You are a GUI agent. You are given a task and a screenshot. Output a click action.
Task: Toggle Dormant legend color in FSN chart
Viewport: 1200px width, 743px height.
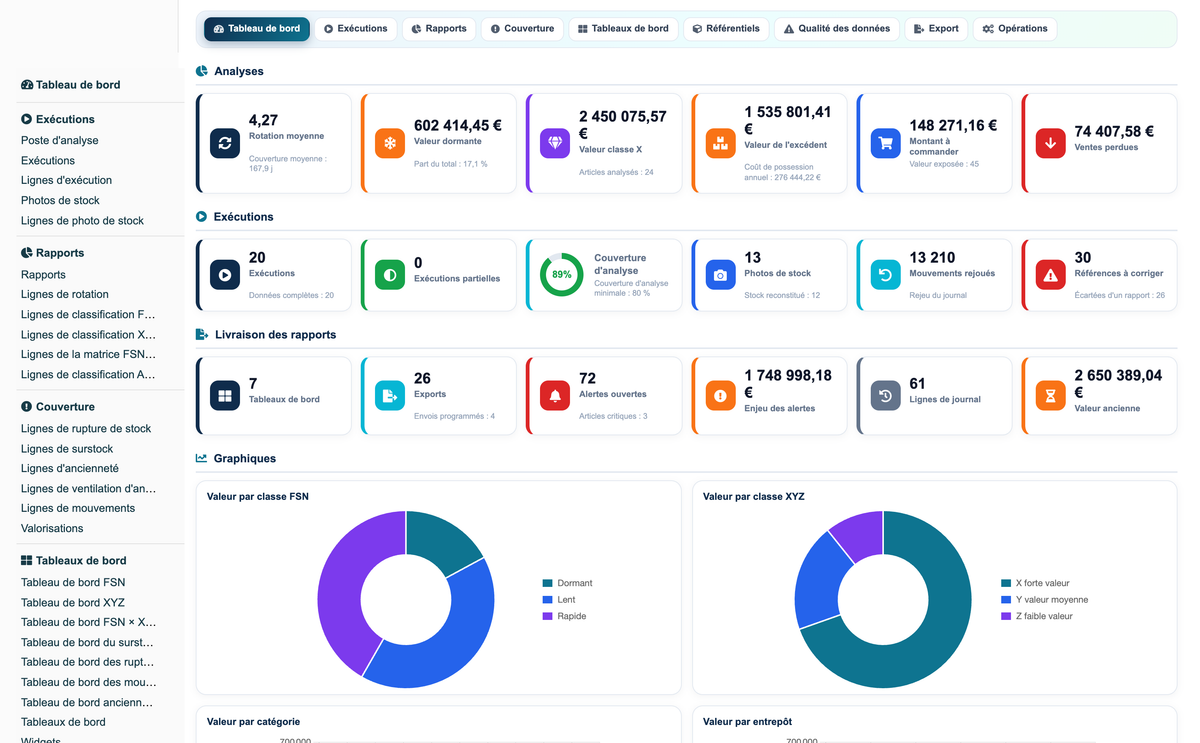[x=547, y=583]
